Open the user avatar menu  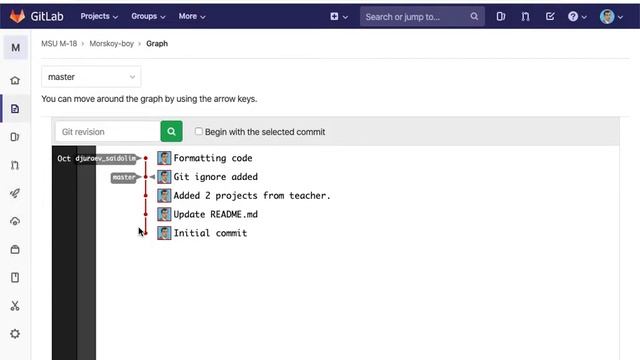click(611, 16)
